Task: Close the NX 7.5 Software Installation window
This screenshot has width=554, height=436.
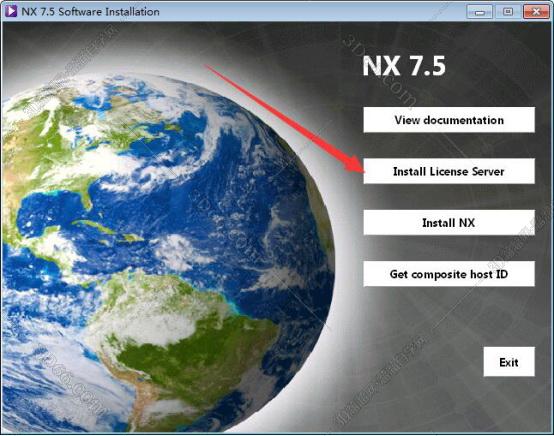Action: click(536, 12)
